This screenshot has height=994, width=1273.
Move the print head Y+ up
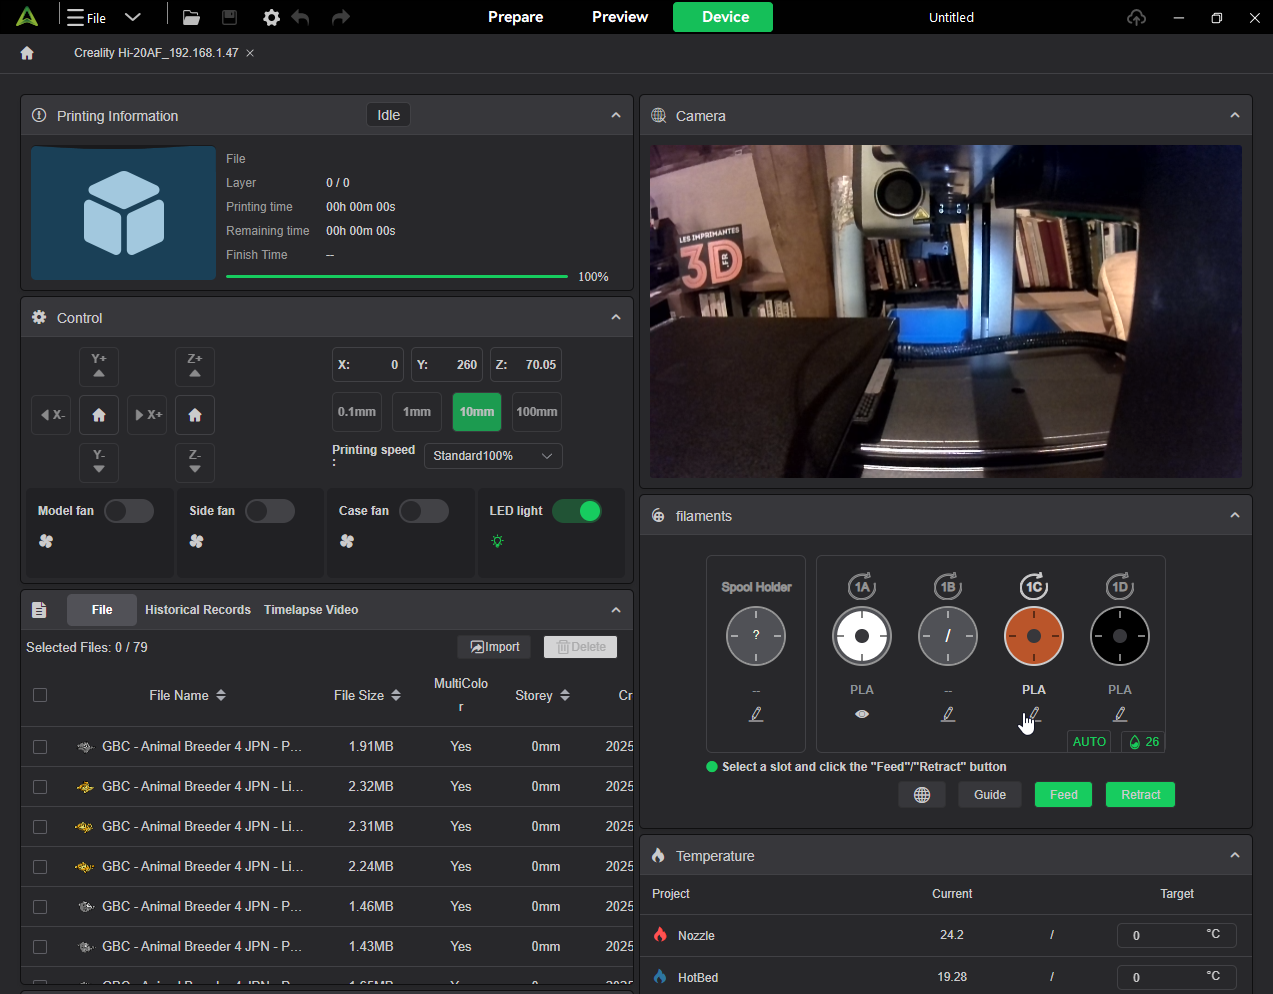(x=99, y=366)
